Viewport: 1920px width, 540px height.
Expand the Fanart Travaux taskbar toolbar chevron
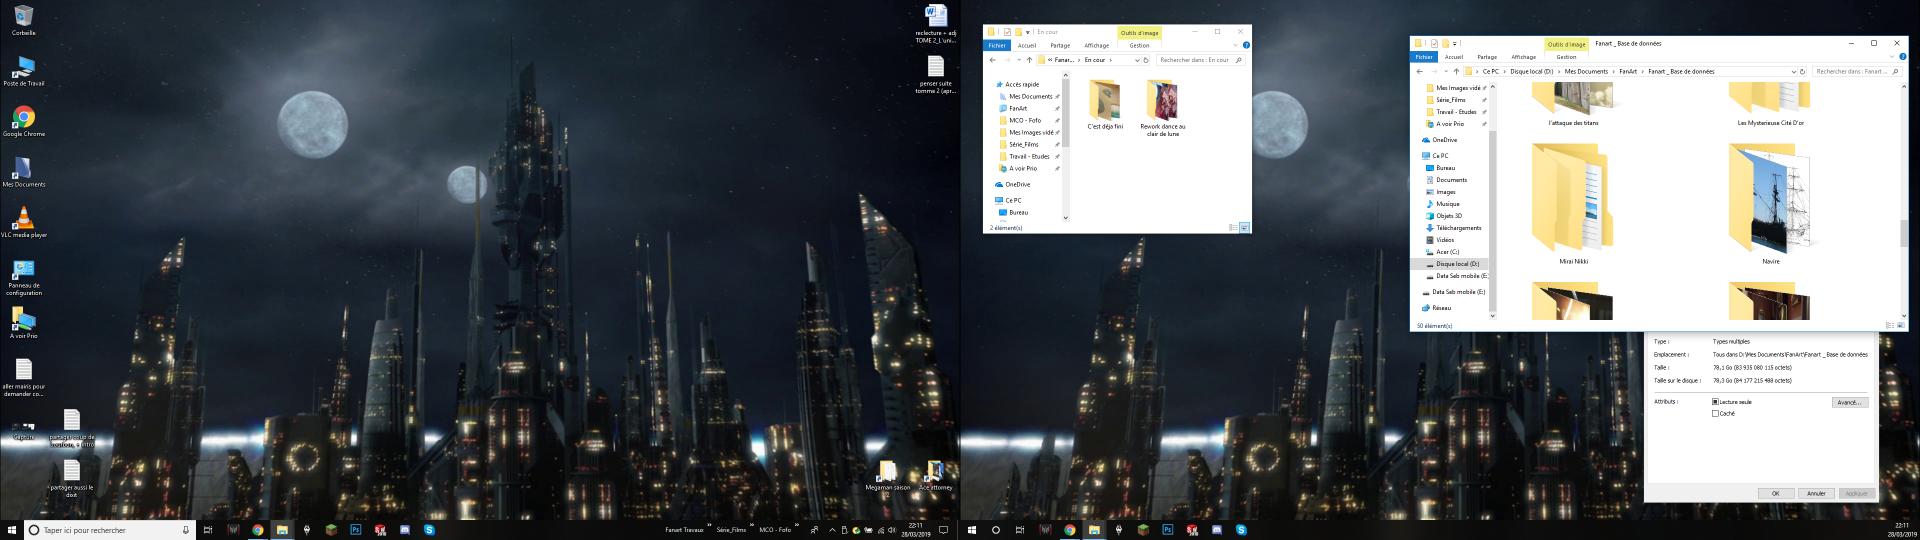point(710,525)
